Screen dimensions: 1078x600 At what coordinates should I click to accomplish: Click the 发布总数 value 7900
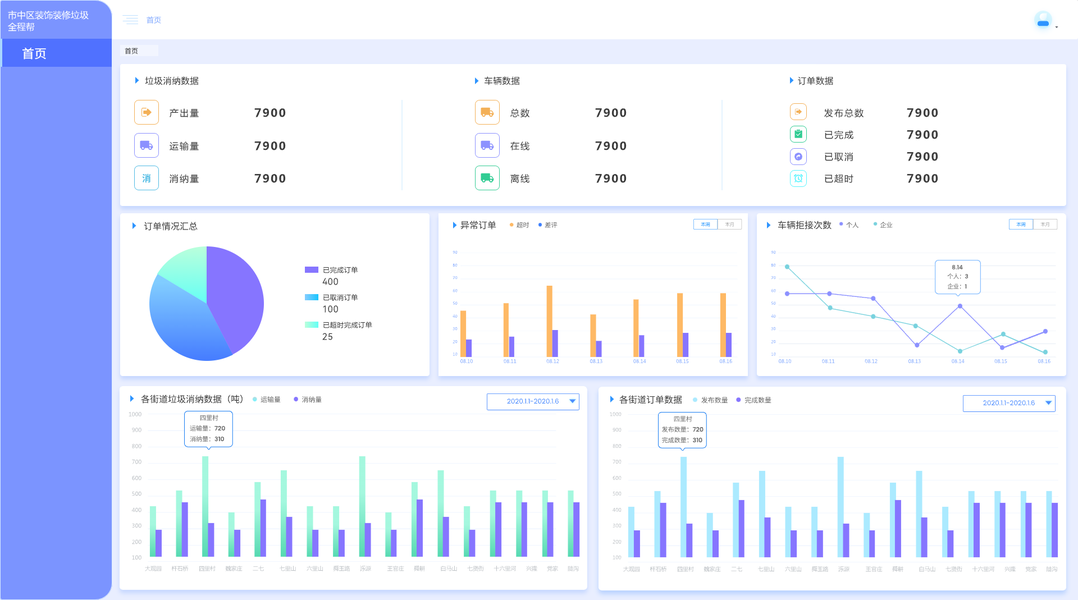[x=923, y=113]
